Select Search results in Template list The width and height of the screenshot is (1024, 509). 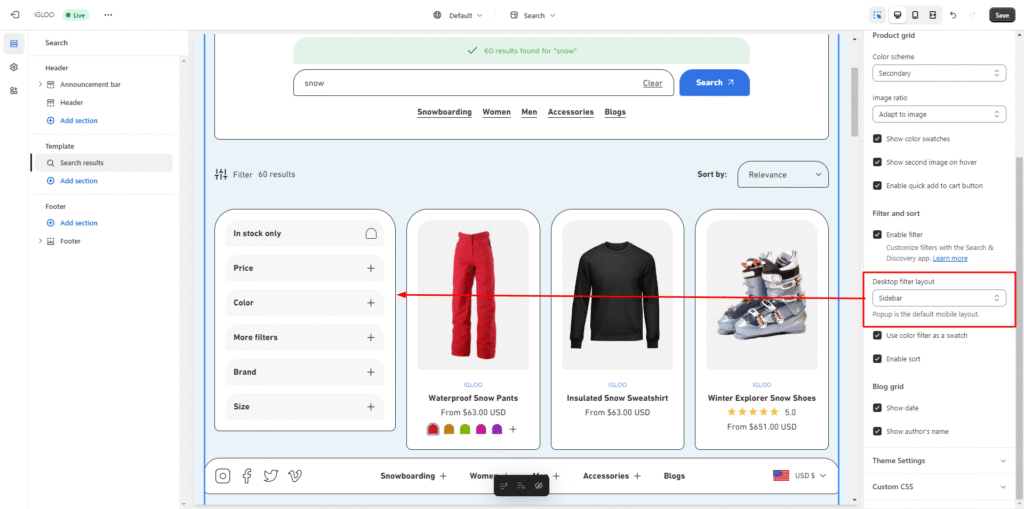81,162
